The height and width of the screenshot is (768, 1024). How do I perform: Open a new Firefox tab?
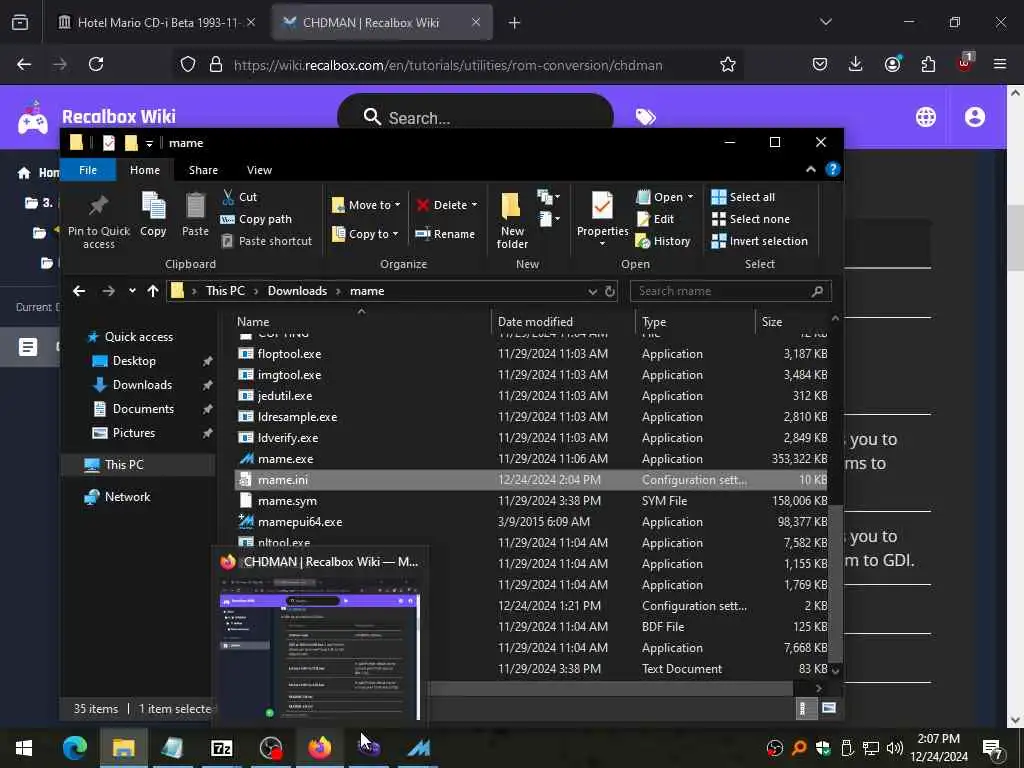(515, 23)
